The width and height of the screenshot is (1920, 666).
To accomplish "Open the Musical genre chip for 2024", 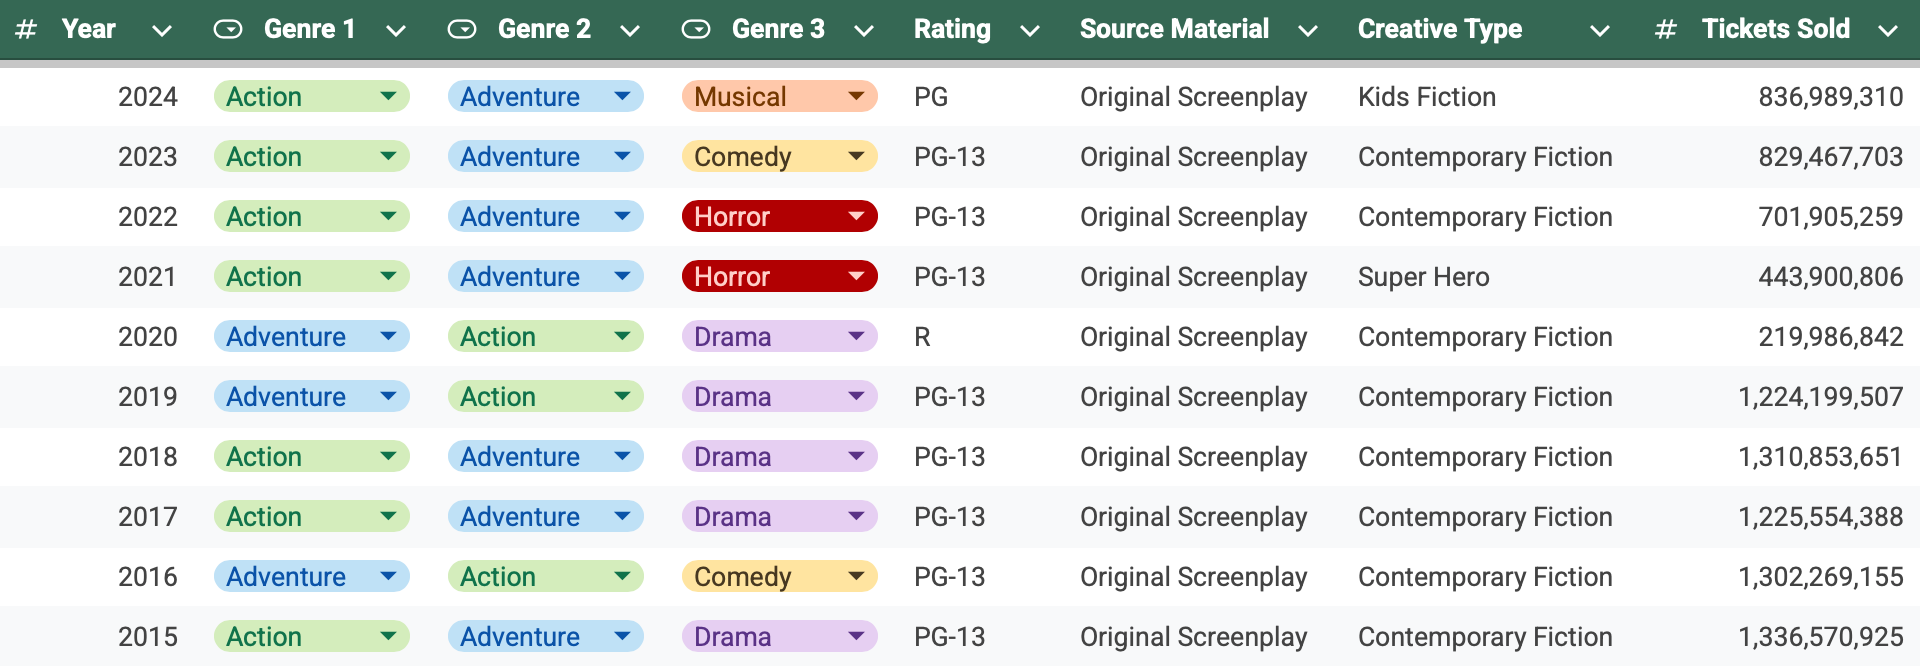I will 779,97.
